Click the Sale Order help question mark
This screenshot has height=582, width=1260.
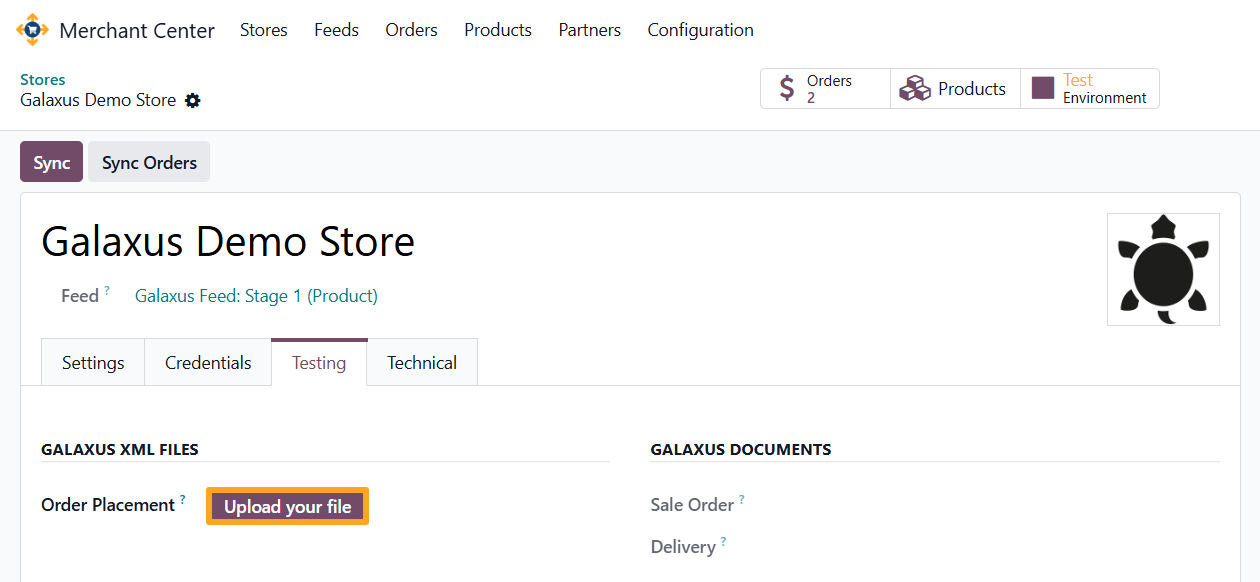pyautogui.click(x=742, y=499)
